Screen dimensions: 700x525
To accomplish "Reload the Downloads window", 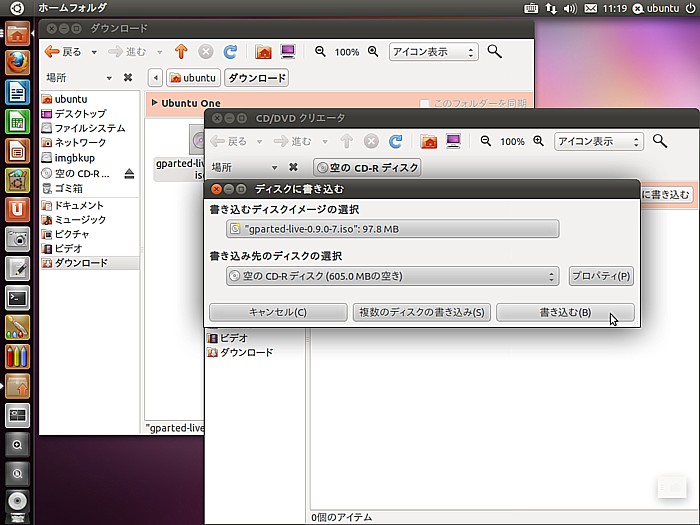I will pyautogui.click(x=230, y=52).
